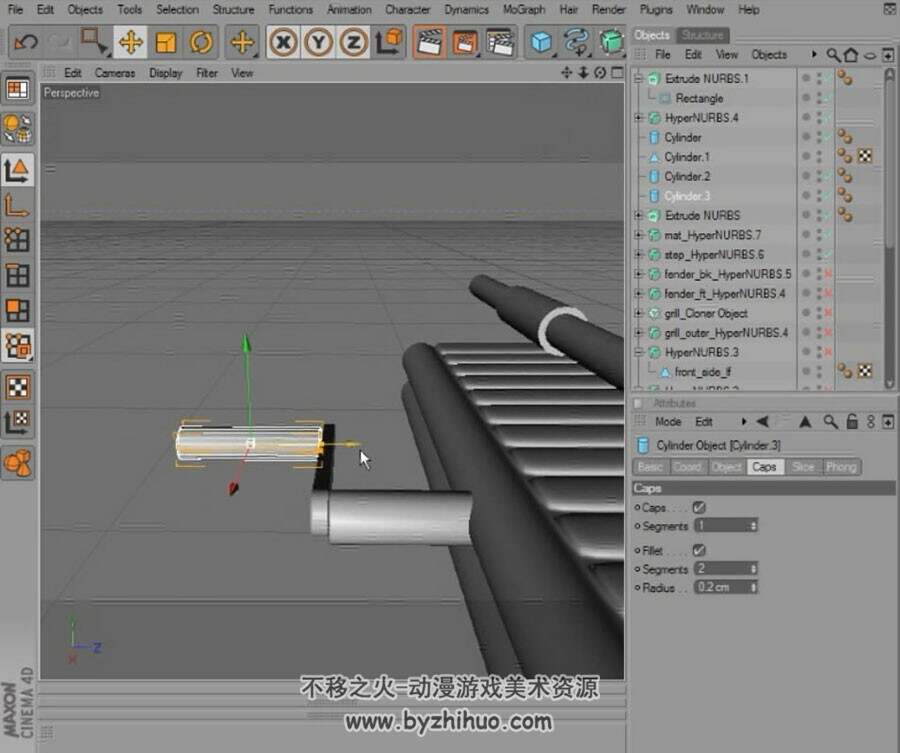Toggle red X enable on fender_ft_HyperNURBS.4
Image resolution: width=900 pixels, height=753 pixels.
828,294
